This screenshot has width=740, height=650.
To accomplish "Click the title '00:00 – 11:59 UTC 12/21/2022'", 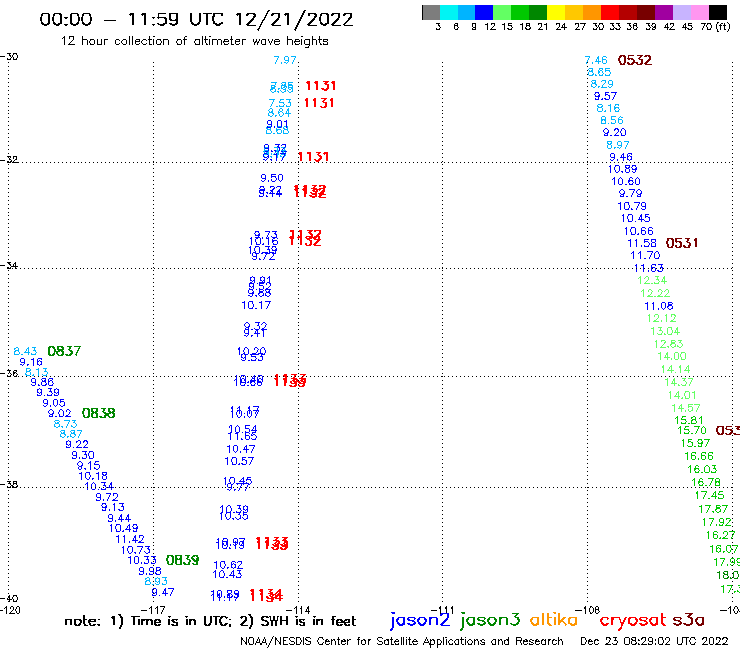I will (196, 19).
